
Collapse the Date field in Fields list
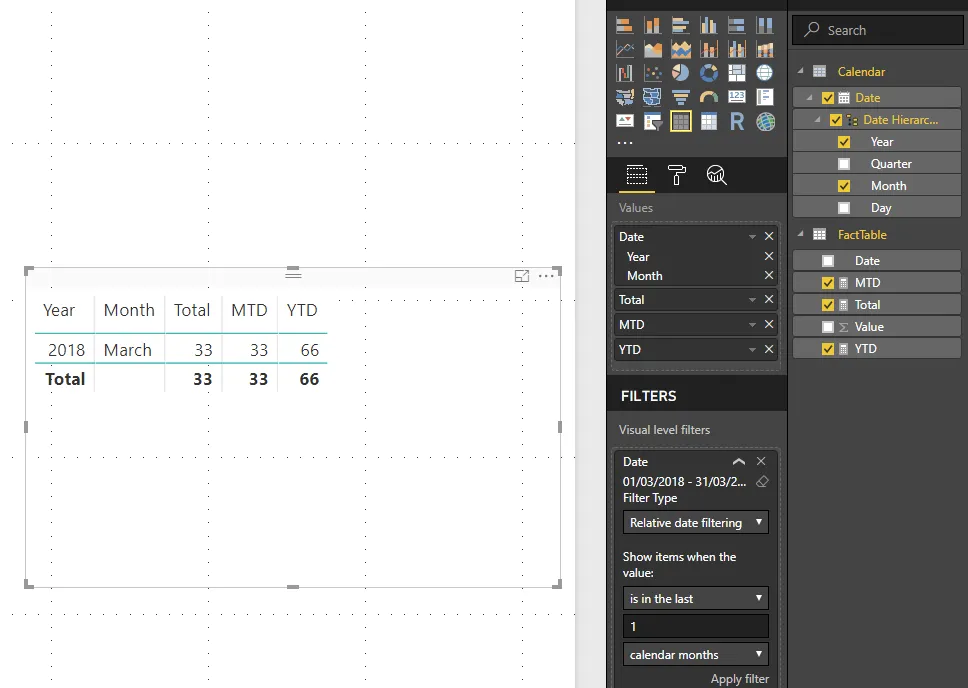pyautogui.click(x=809, y=98)
